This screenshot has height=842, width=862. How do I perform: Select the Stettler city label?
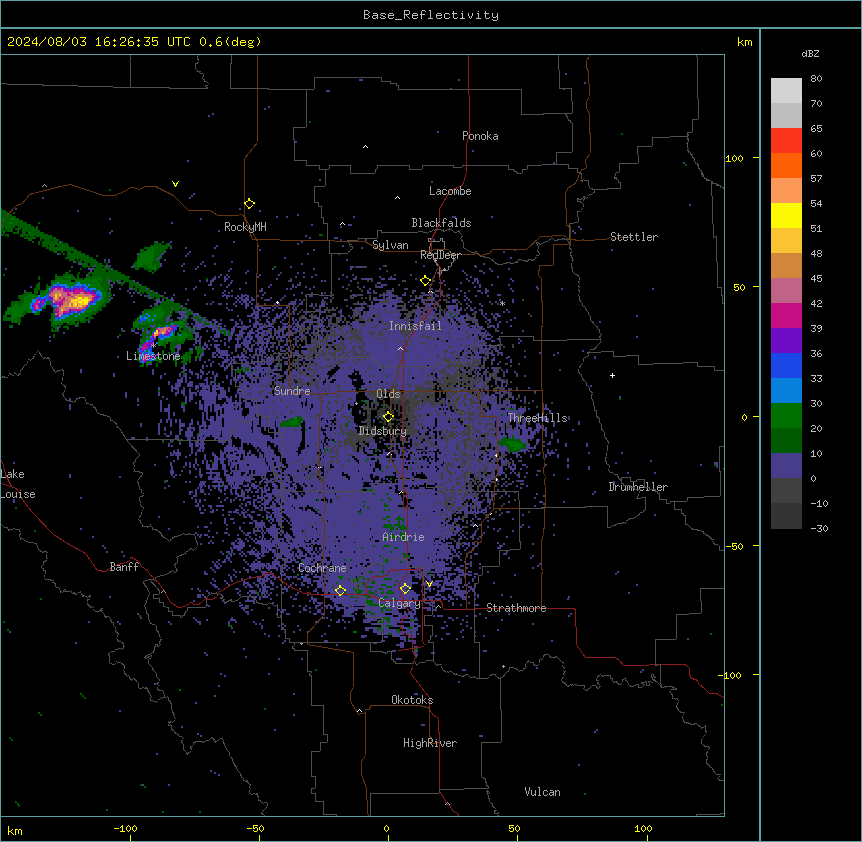(x=634, y=237)
